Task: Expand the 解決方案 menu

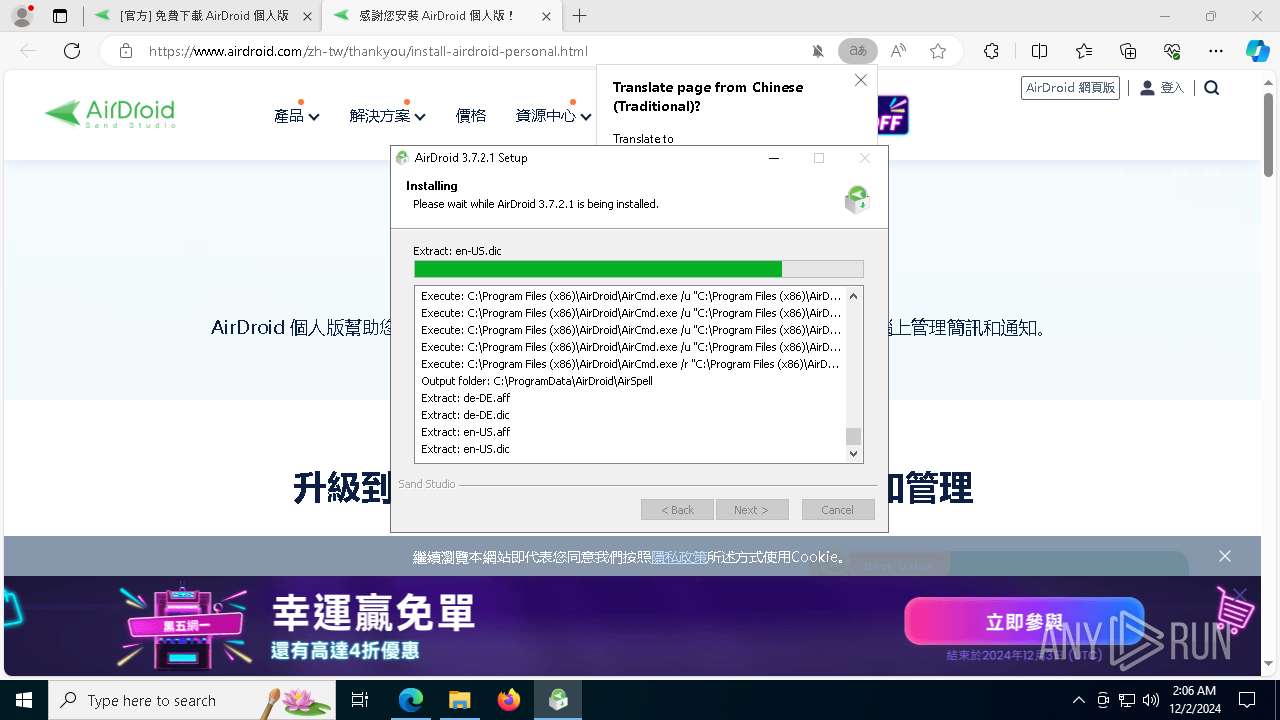Action: [x=387, y=116]
